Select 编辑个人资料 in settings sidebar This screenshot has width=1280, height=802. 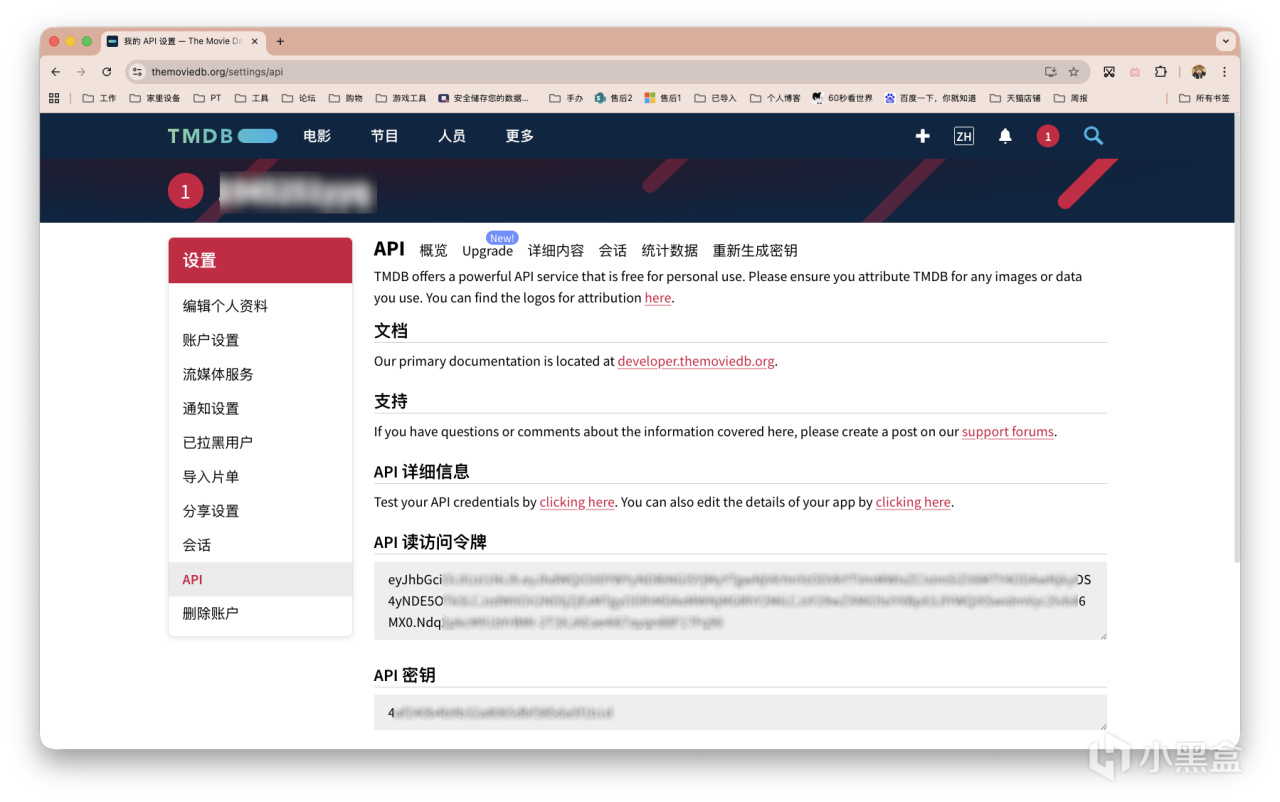pyautogui.click(x=260, y=306)
